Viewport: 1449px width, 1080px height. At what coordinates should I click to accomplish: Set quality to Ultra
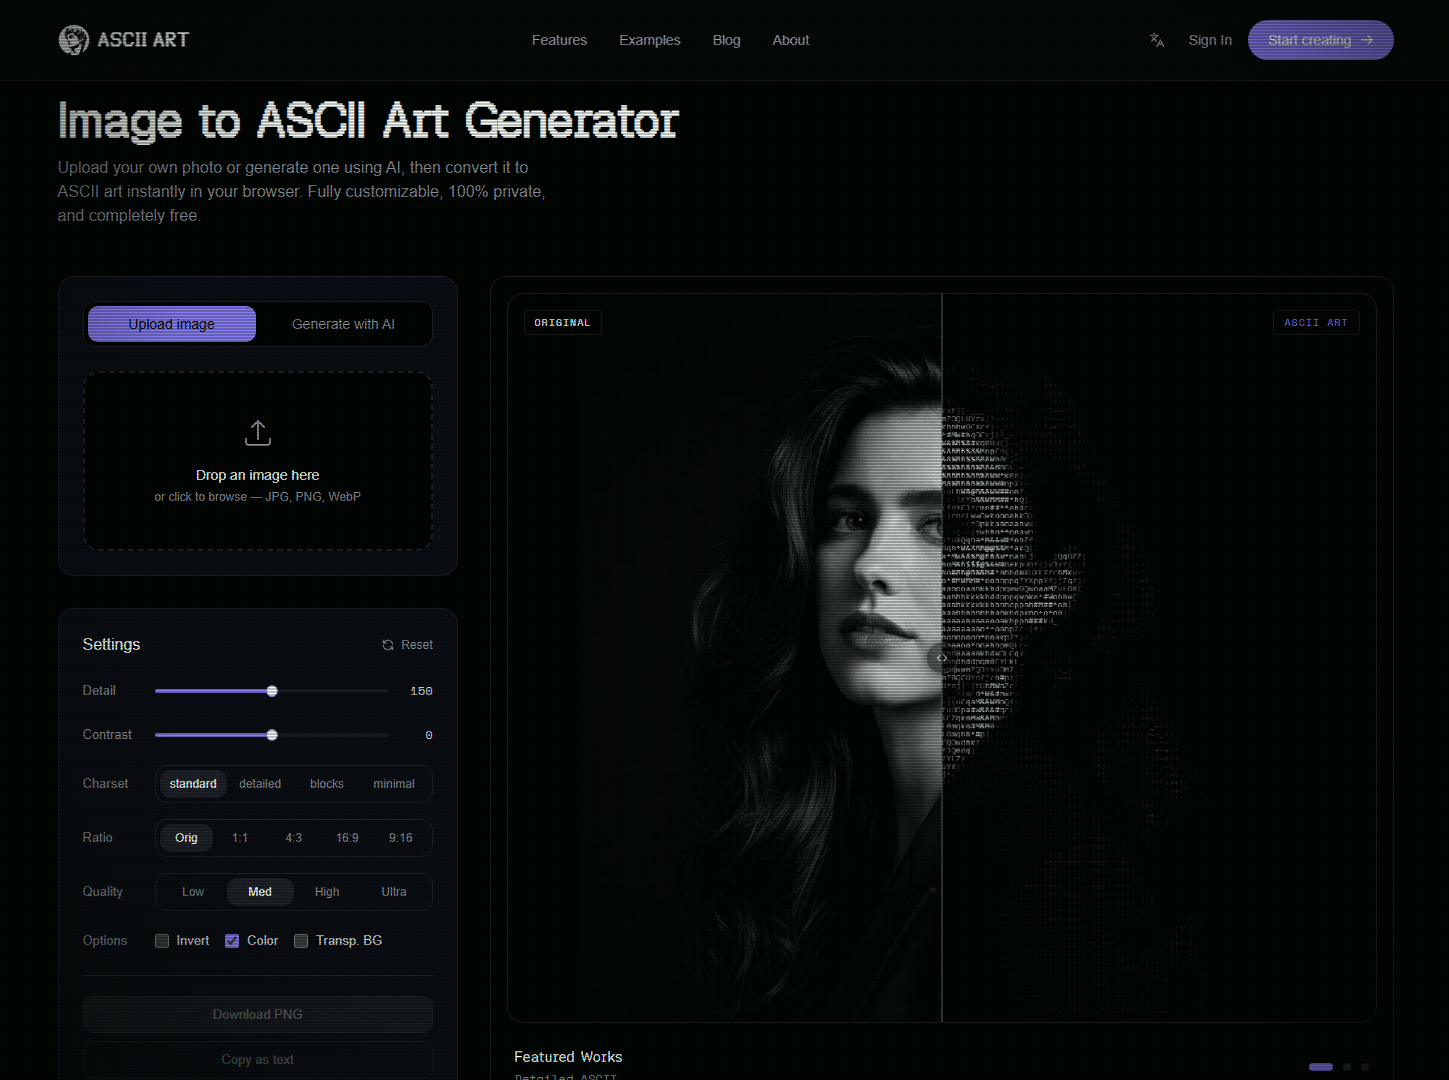tap(394, 892)
